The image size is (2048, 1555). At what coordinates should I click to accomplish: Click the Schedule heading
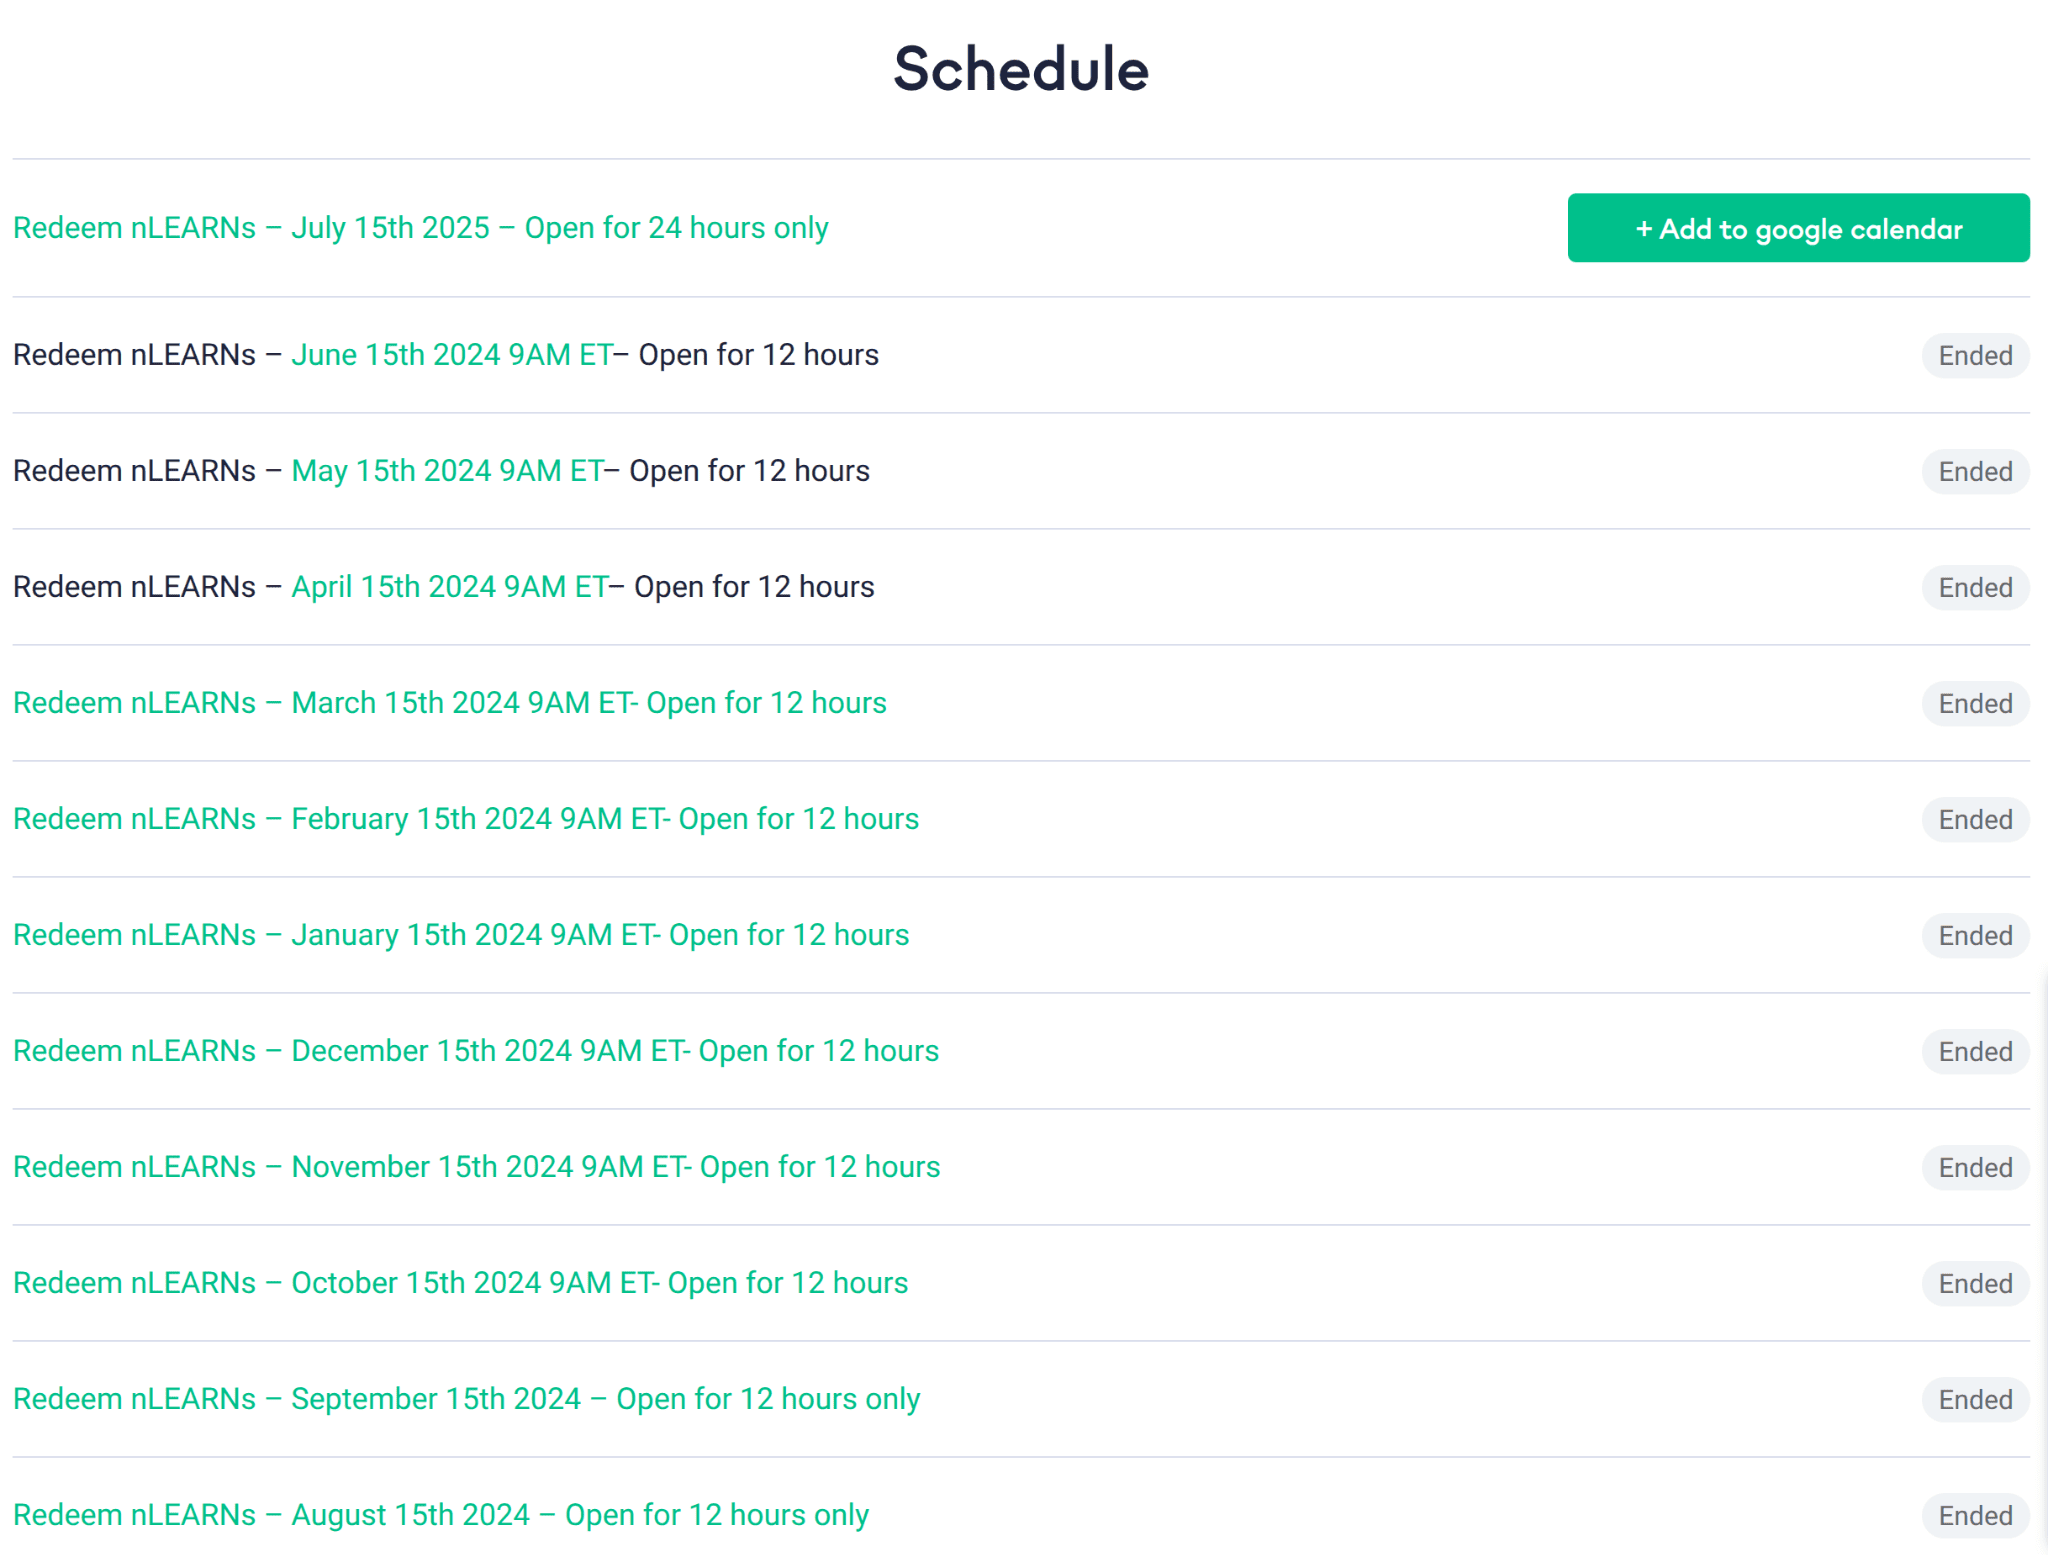point(1021,69)
